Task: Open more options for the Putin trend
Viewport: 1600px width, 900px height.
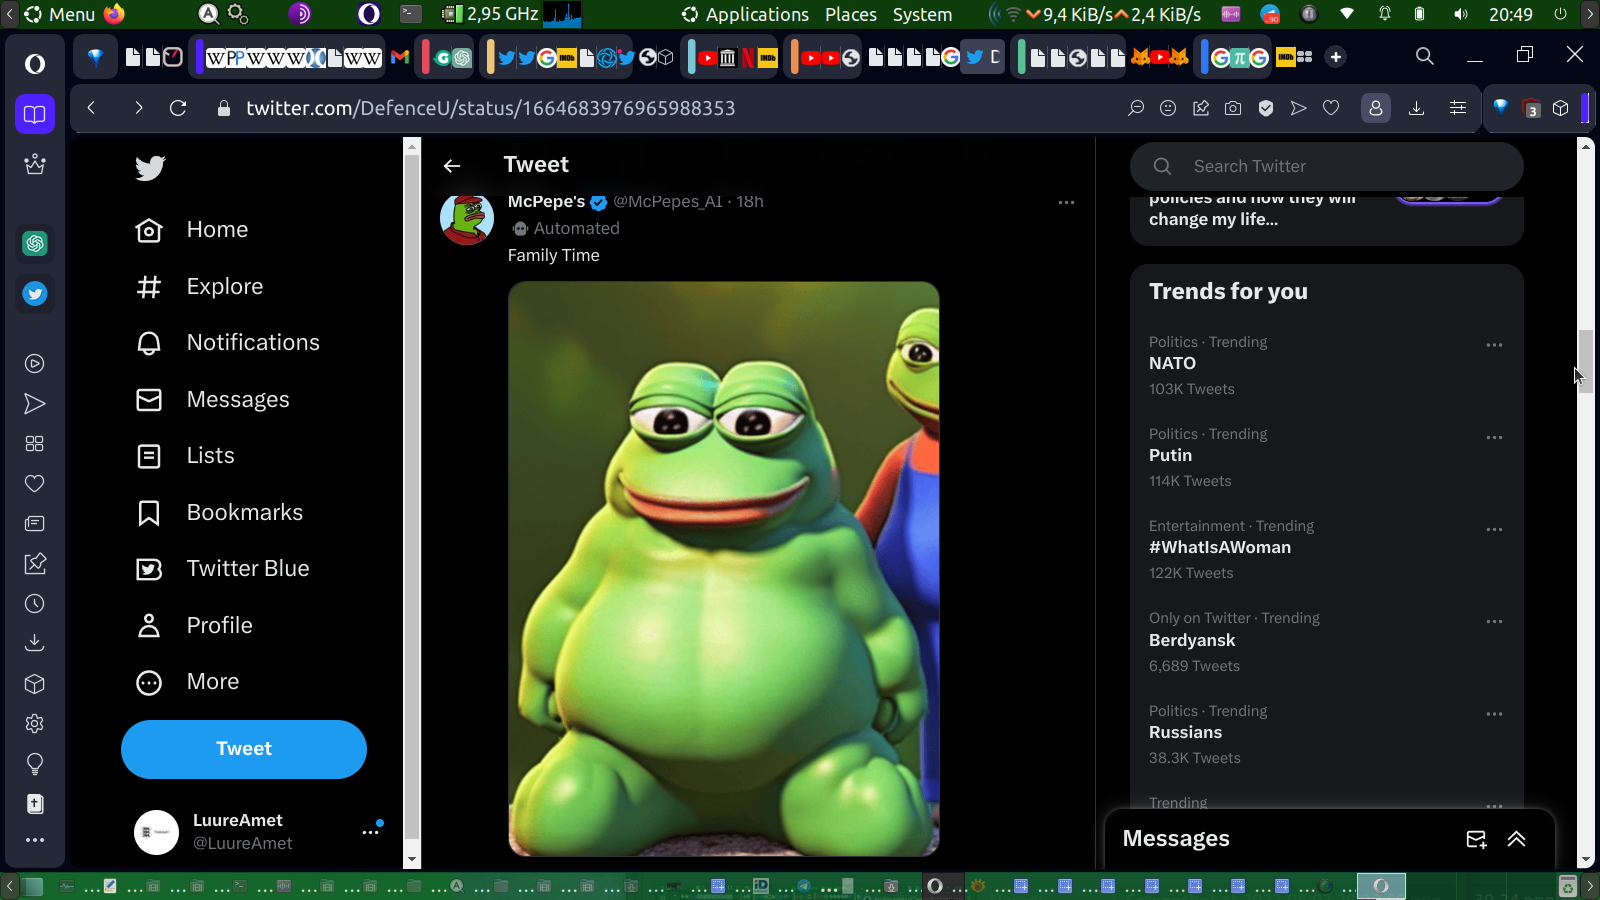Action: pos(1494,437)
